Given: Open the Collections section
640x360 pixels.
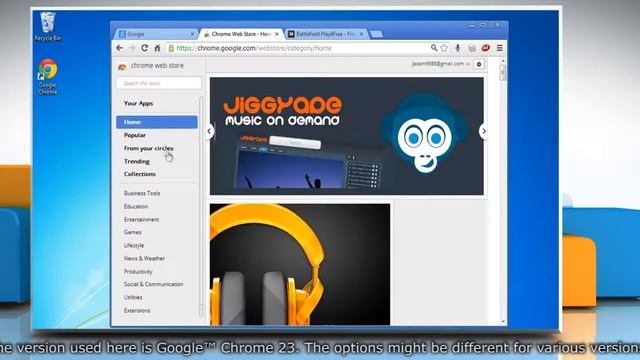Looking at the screenshot, I should point(140,174).
